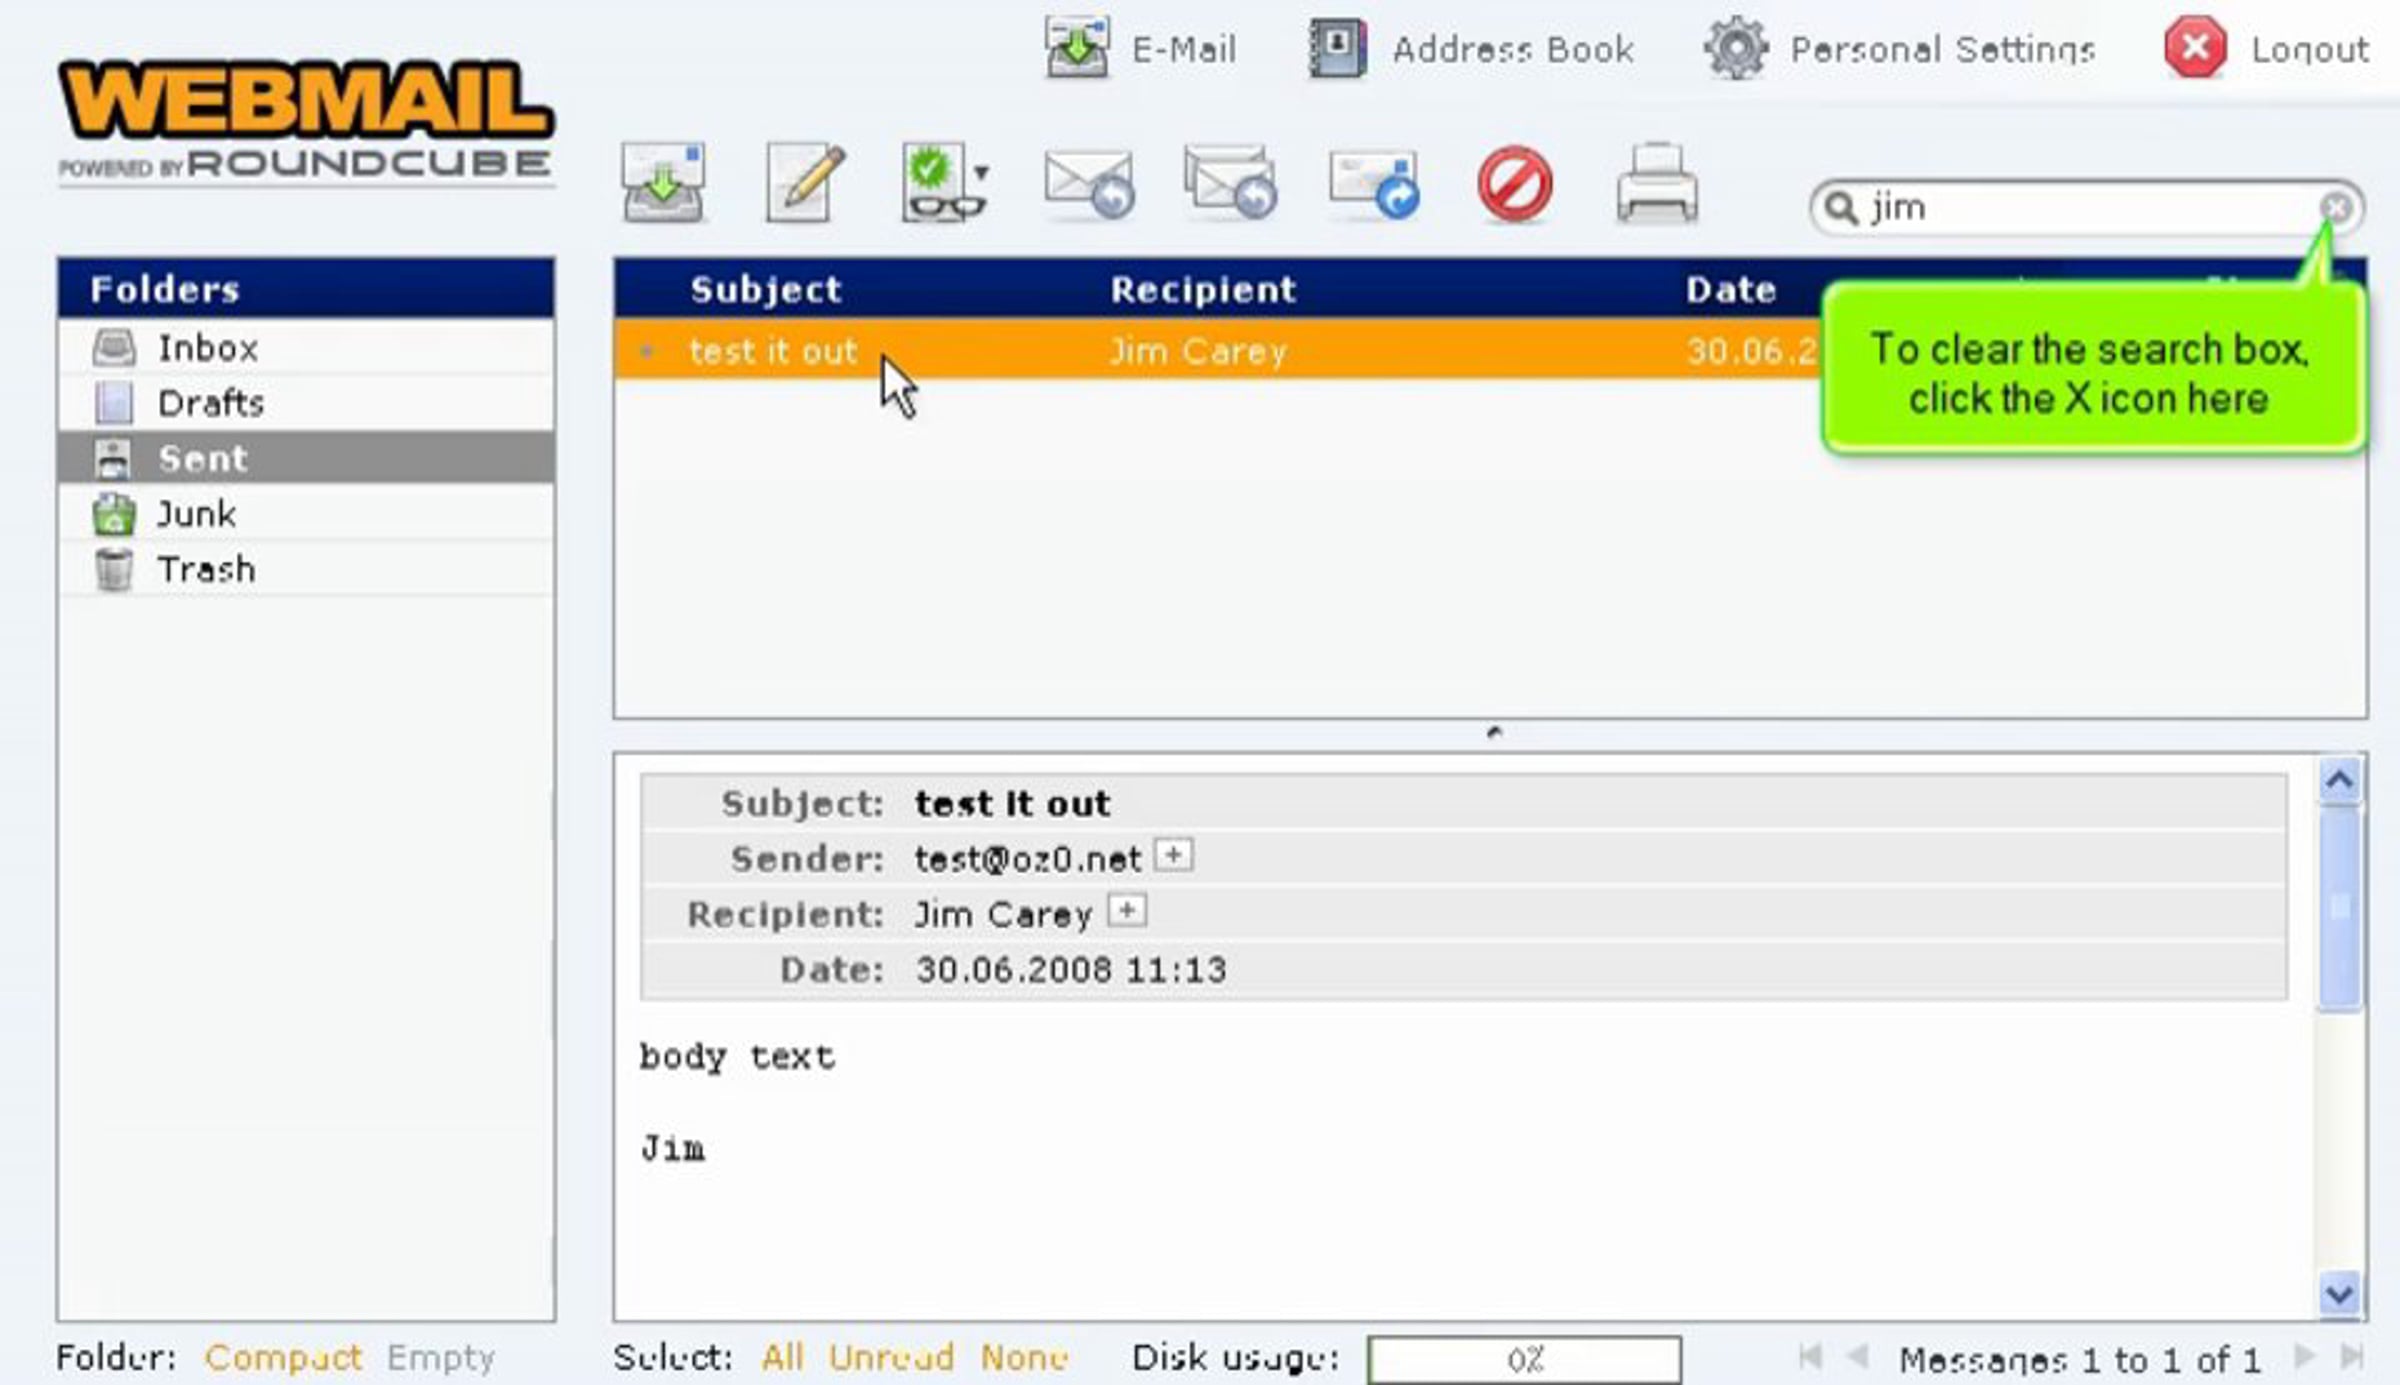Click the Compact folder link

point(283,1358)
